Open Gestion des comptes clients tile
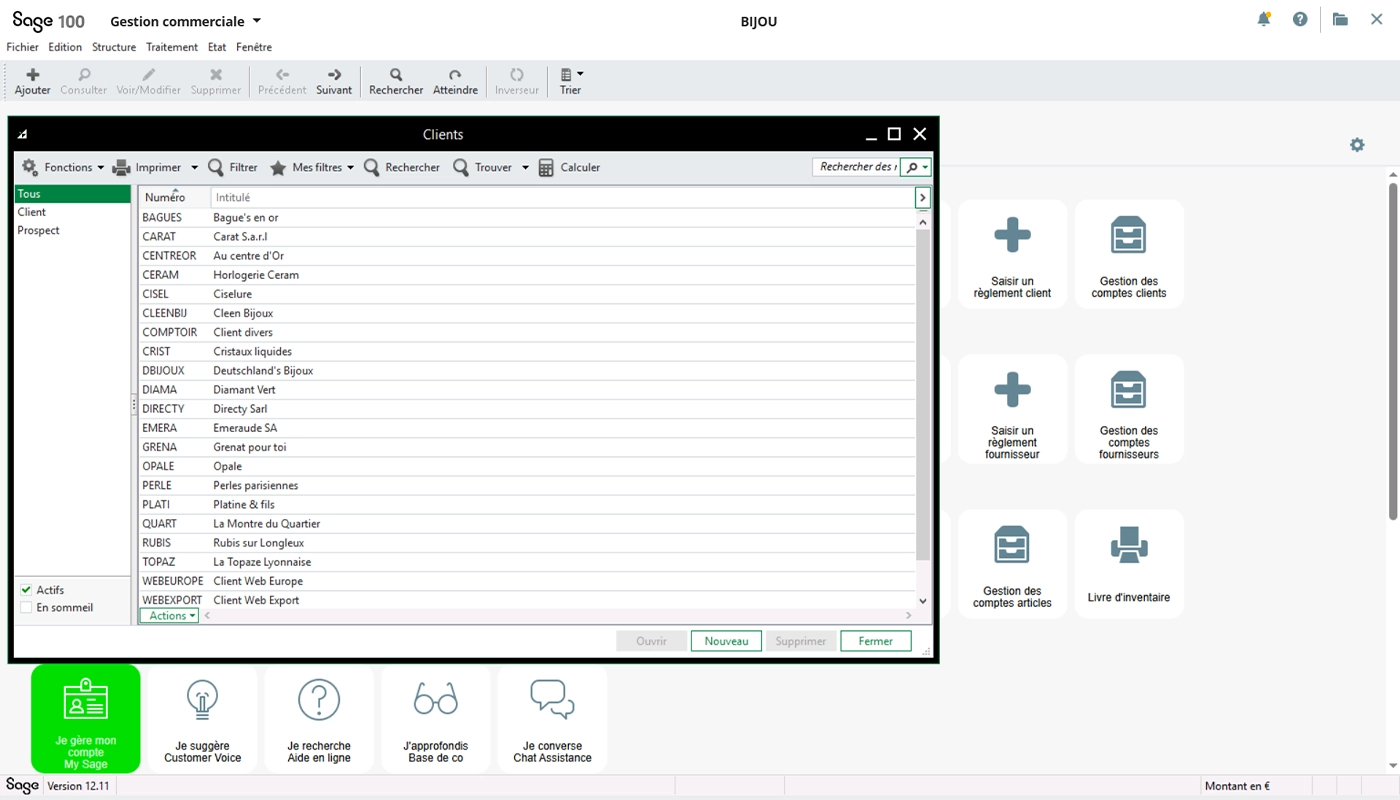Image resolution: width=1400 pixels, height=800 pixels. (1129, 254)
